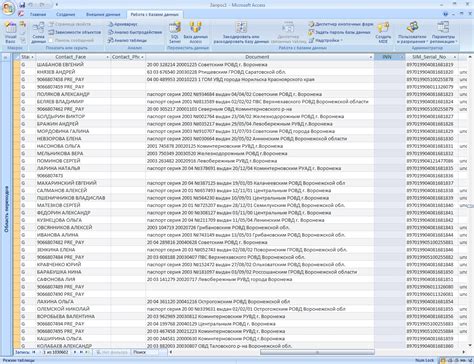Open Диспетчер кнопочных форм
This screenshot has height=364, width=474.
coord(341,24)
